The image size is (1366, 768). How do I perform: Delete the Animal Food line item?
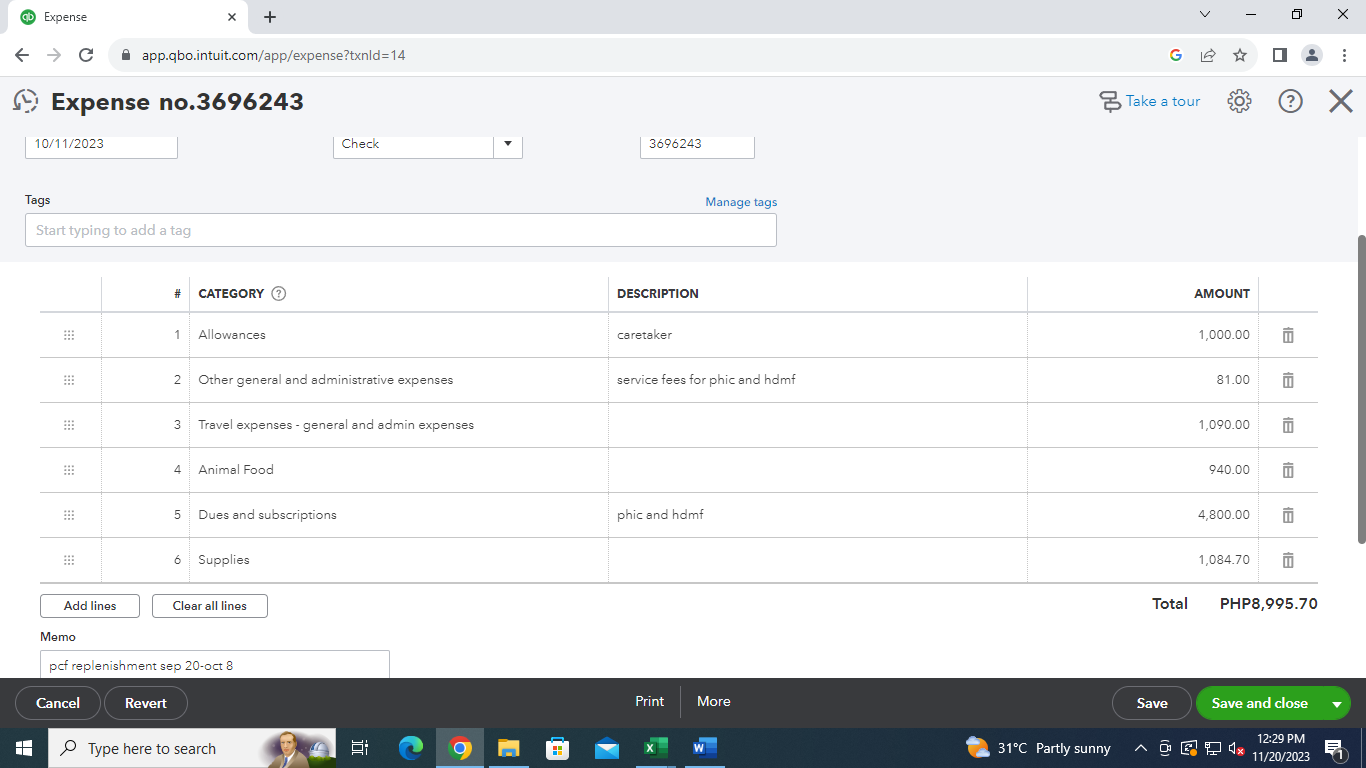[1288, 470]
